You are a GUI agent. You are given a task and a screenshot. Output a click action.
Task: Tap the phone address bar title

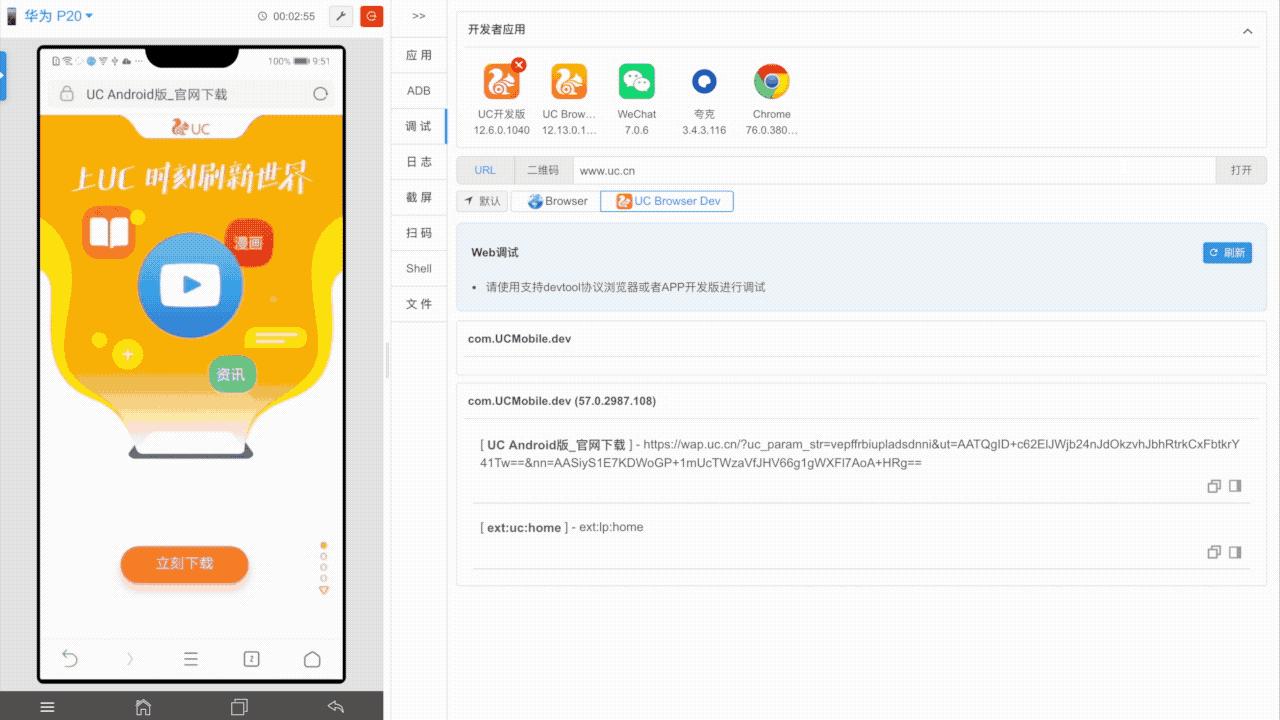tap(157, 94)
